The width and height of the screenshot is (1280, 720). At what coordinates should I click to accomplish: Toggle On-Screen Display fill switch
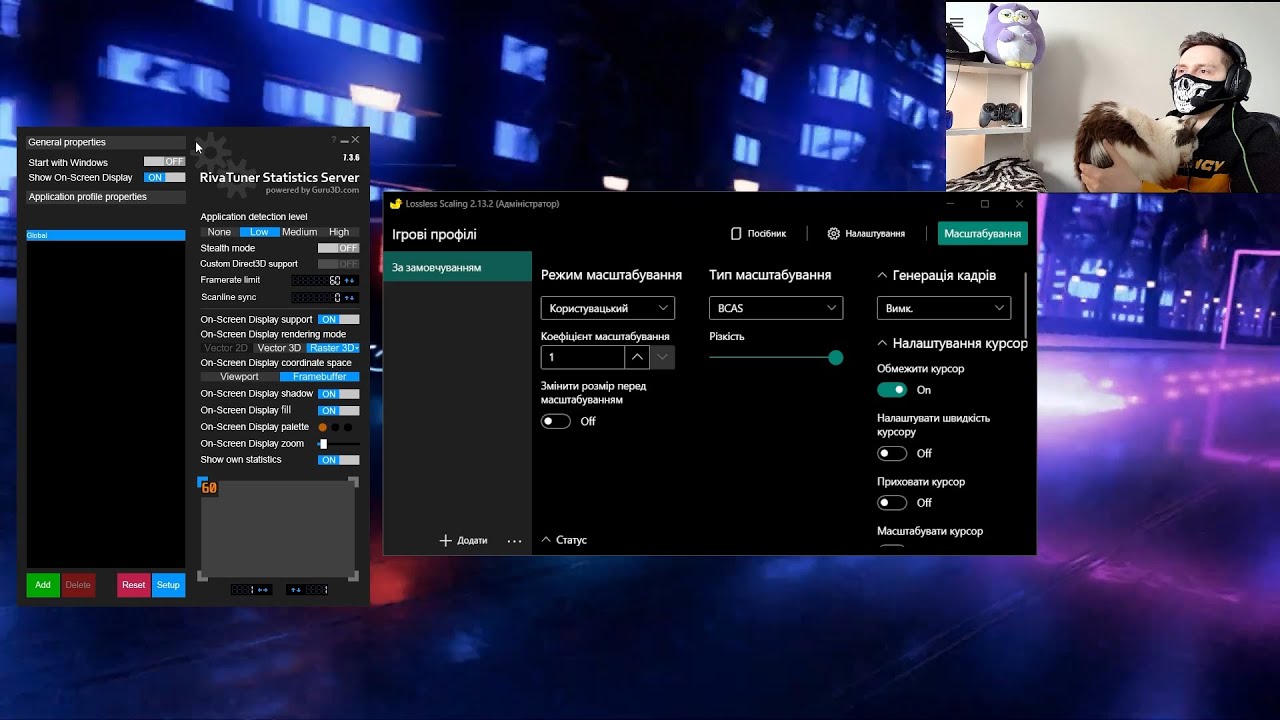tap(338, 411)
